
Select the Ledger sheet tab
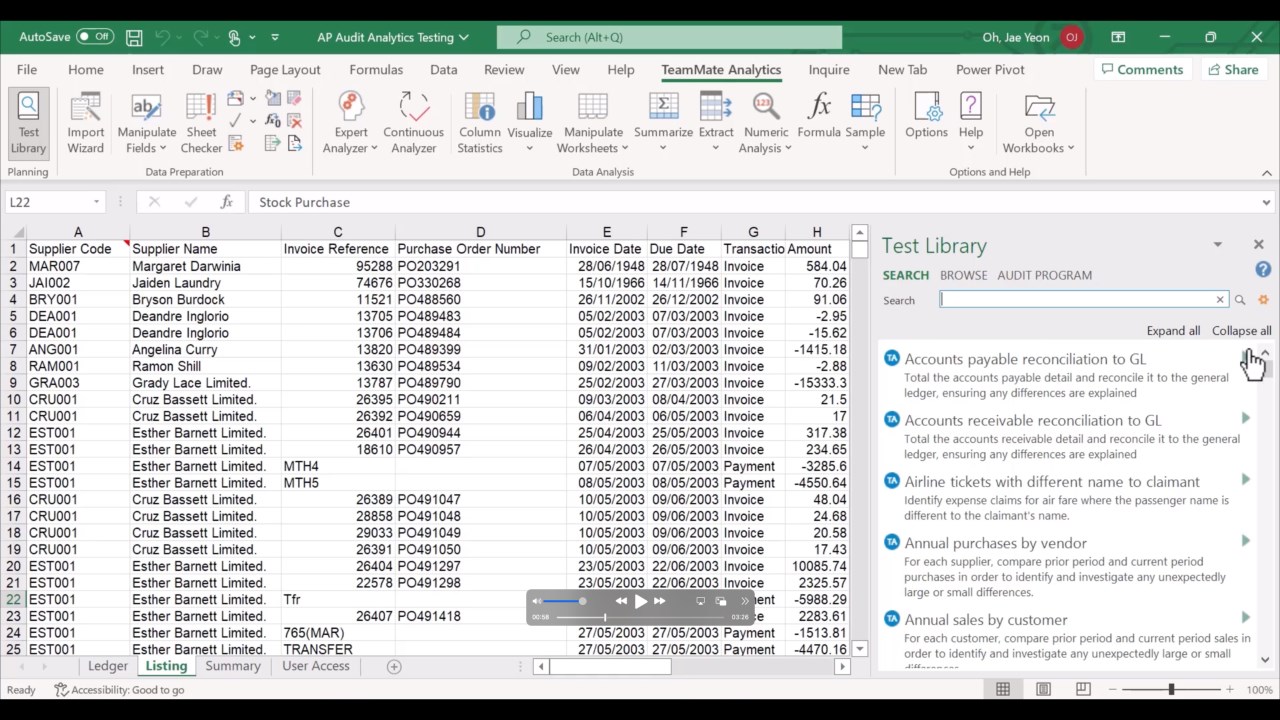[108, 666]
